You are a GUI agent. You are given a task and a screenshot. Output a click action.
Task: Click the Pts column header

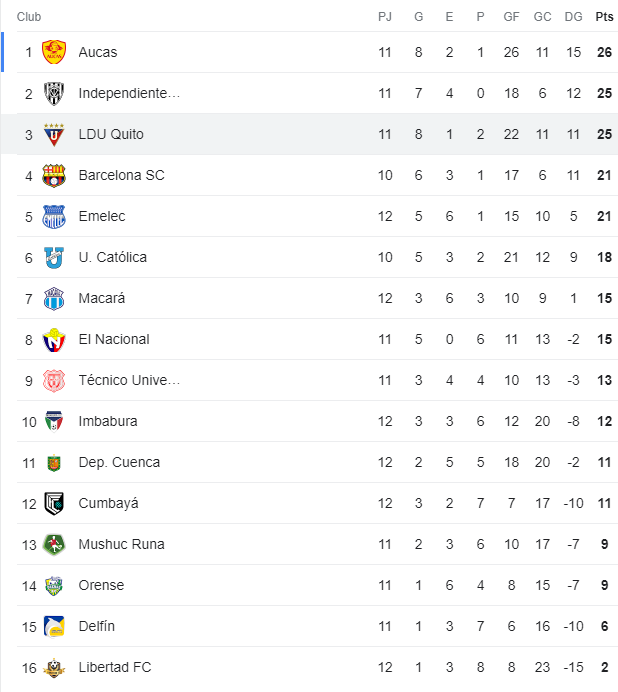(604, 17)
